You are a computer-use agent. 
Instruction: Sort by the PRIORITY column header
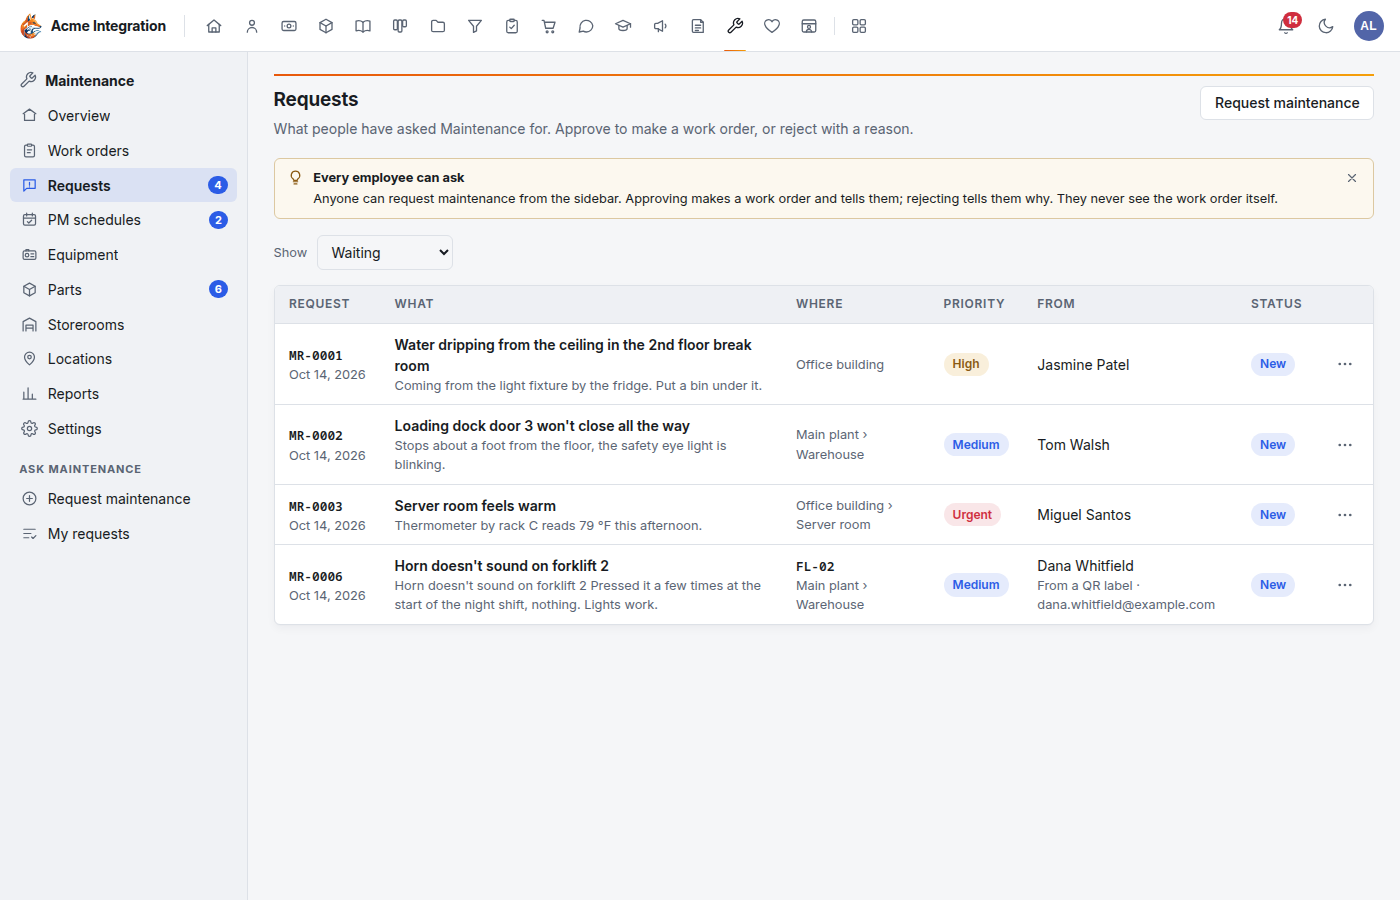[974, 304]
